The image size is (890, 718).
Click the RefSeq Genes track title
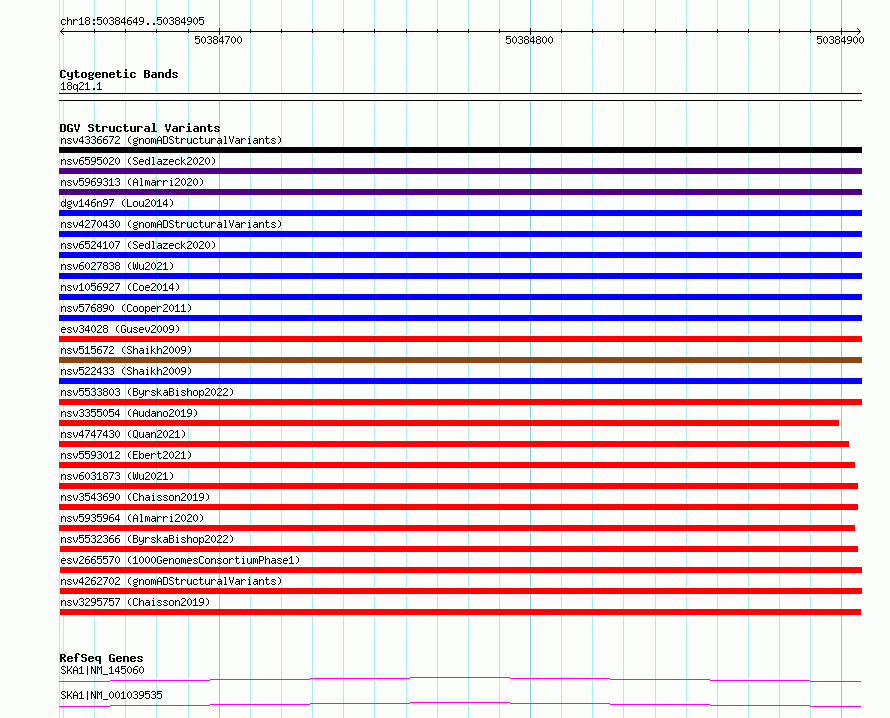[x=101, y=658]
